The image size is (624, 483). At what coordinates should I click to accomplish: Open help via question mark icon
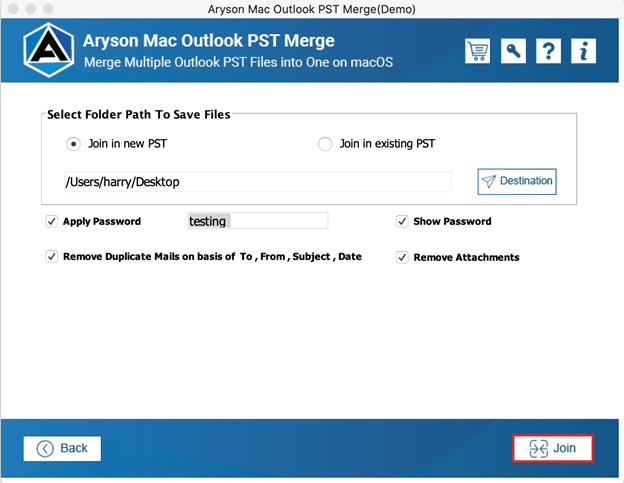tap(548, 51)
